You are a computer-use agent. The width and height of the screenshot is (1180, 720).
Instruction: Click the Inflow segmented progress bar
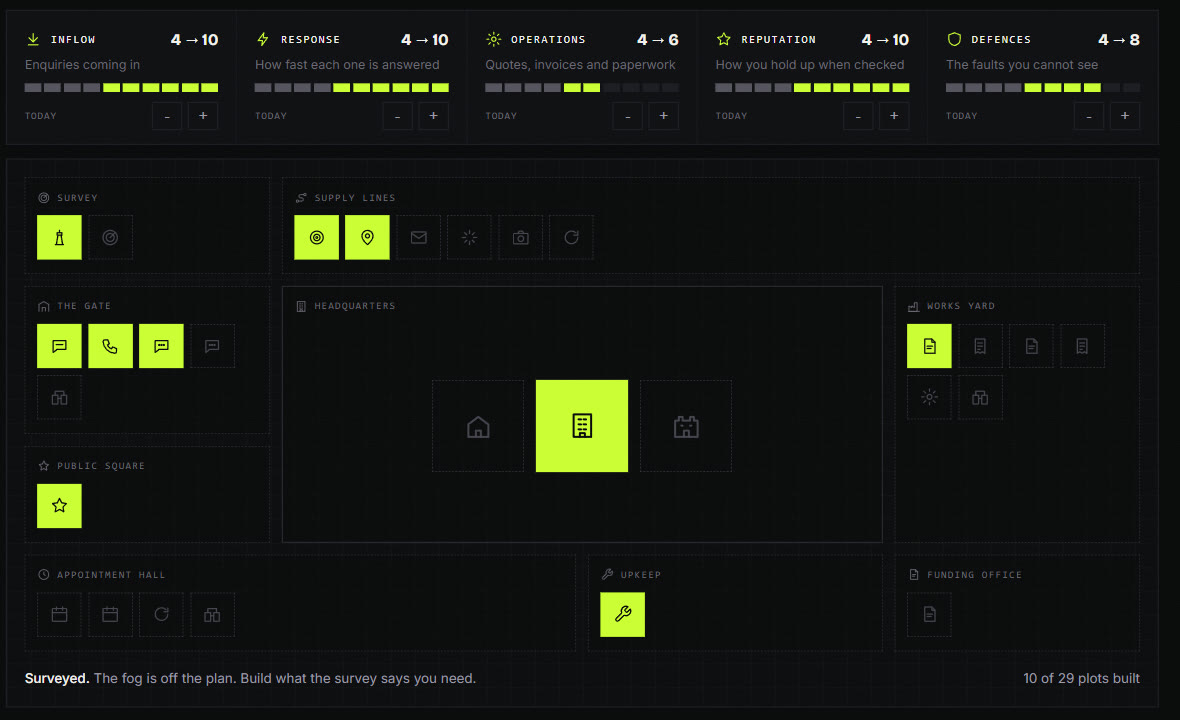pyautogui.click(x=121, y=88)
